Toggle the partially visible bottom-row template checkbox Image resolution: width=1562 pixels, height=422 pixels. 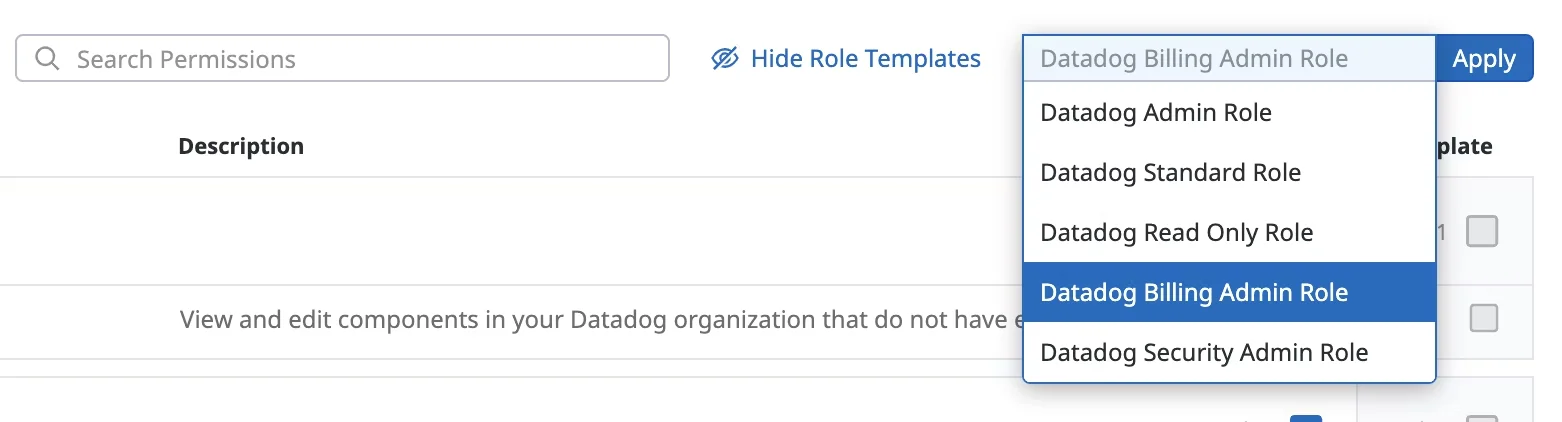[x=1482, y=418]
